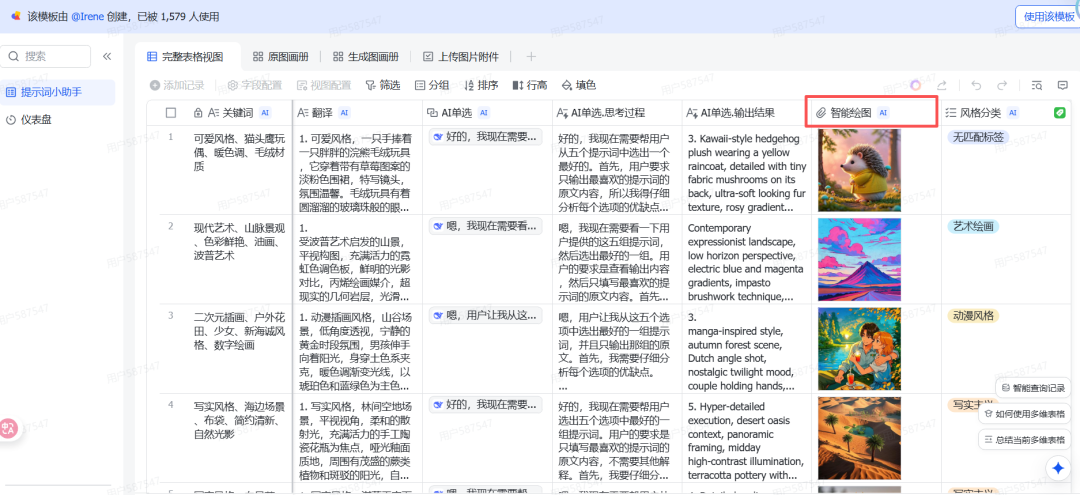Click the 总结当前多维表格 button
Image resolution: width=1080 pixels, height=495 pixels.
pos(1025,439)
